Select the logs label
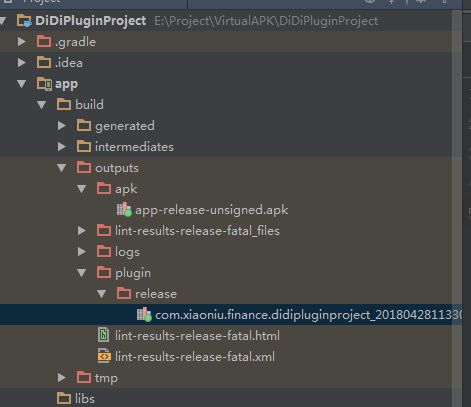 pyautogui.click(x=127, y=252)
